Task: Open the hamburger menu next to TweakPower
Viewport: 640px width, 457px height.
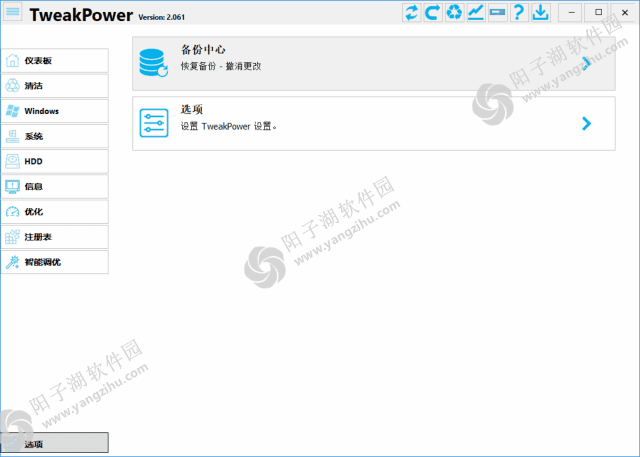Action: pyautogui.click(x=12, y=12)
